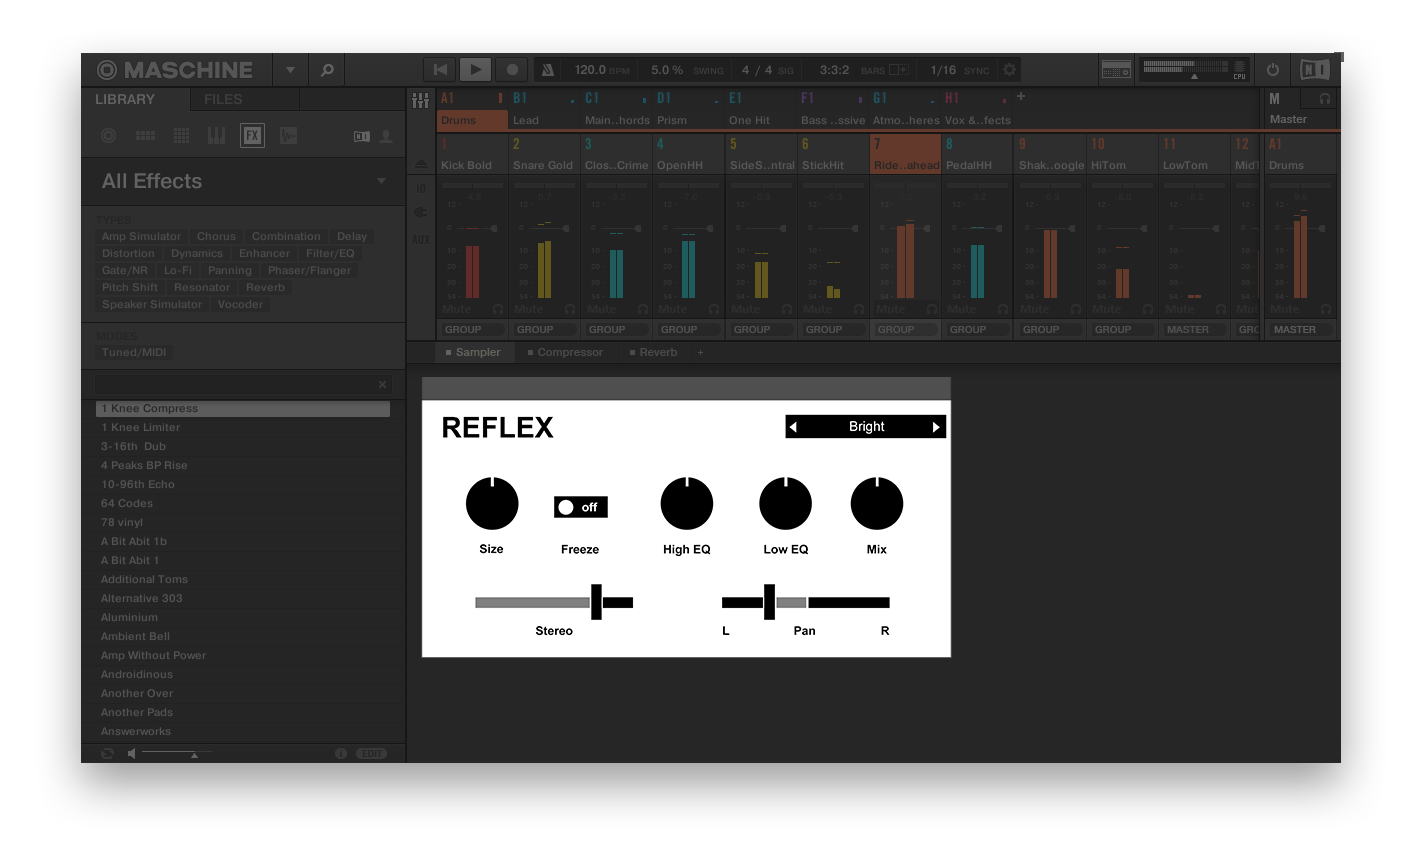Mute the Snare Gold channel
Viewport: 1422px width, 857px height.
coord(528,310)
